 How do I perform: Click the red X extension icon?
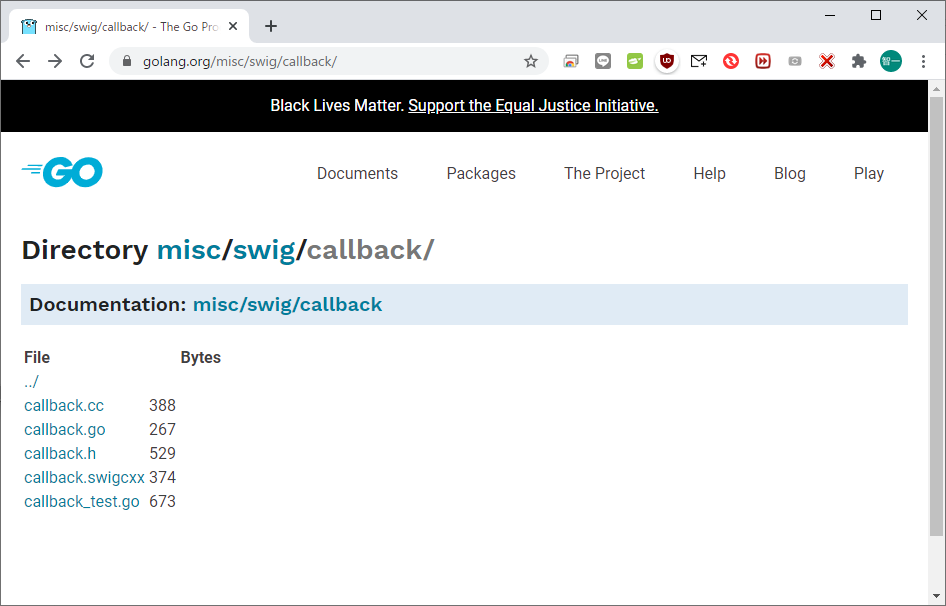coord(826,61)
